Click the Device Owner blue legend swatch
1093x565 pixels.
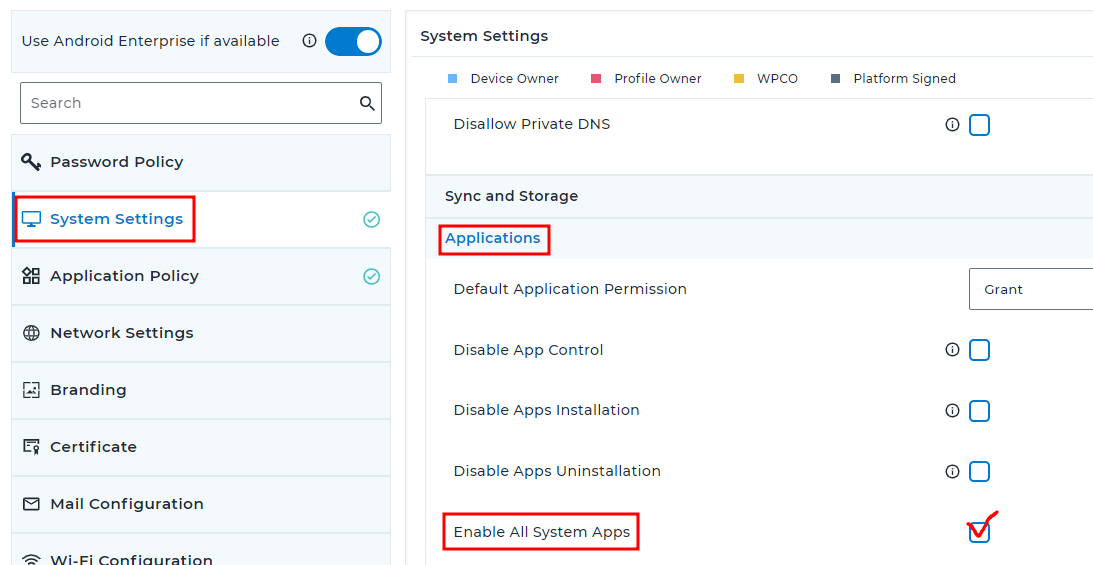452,79
